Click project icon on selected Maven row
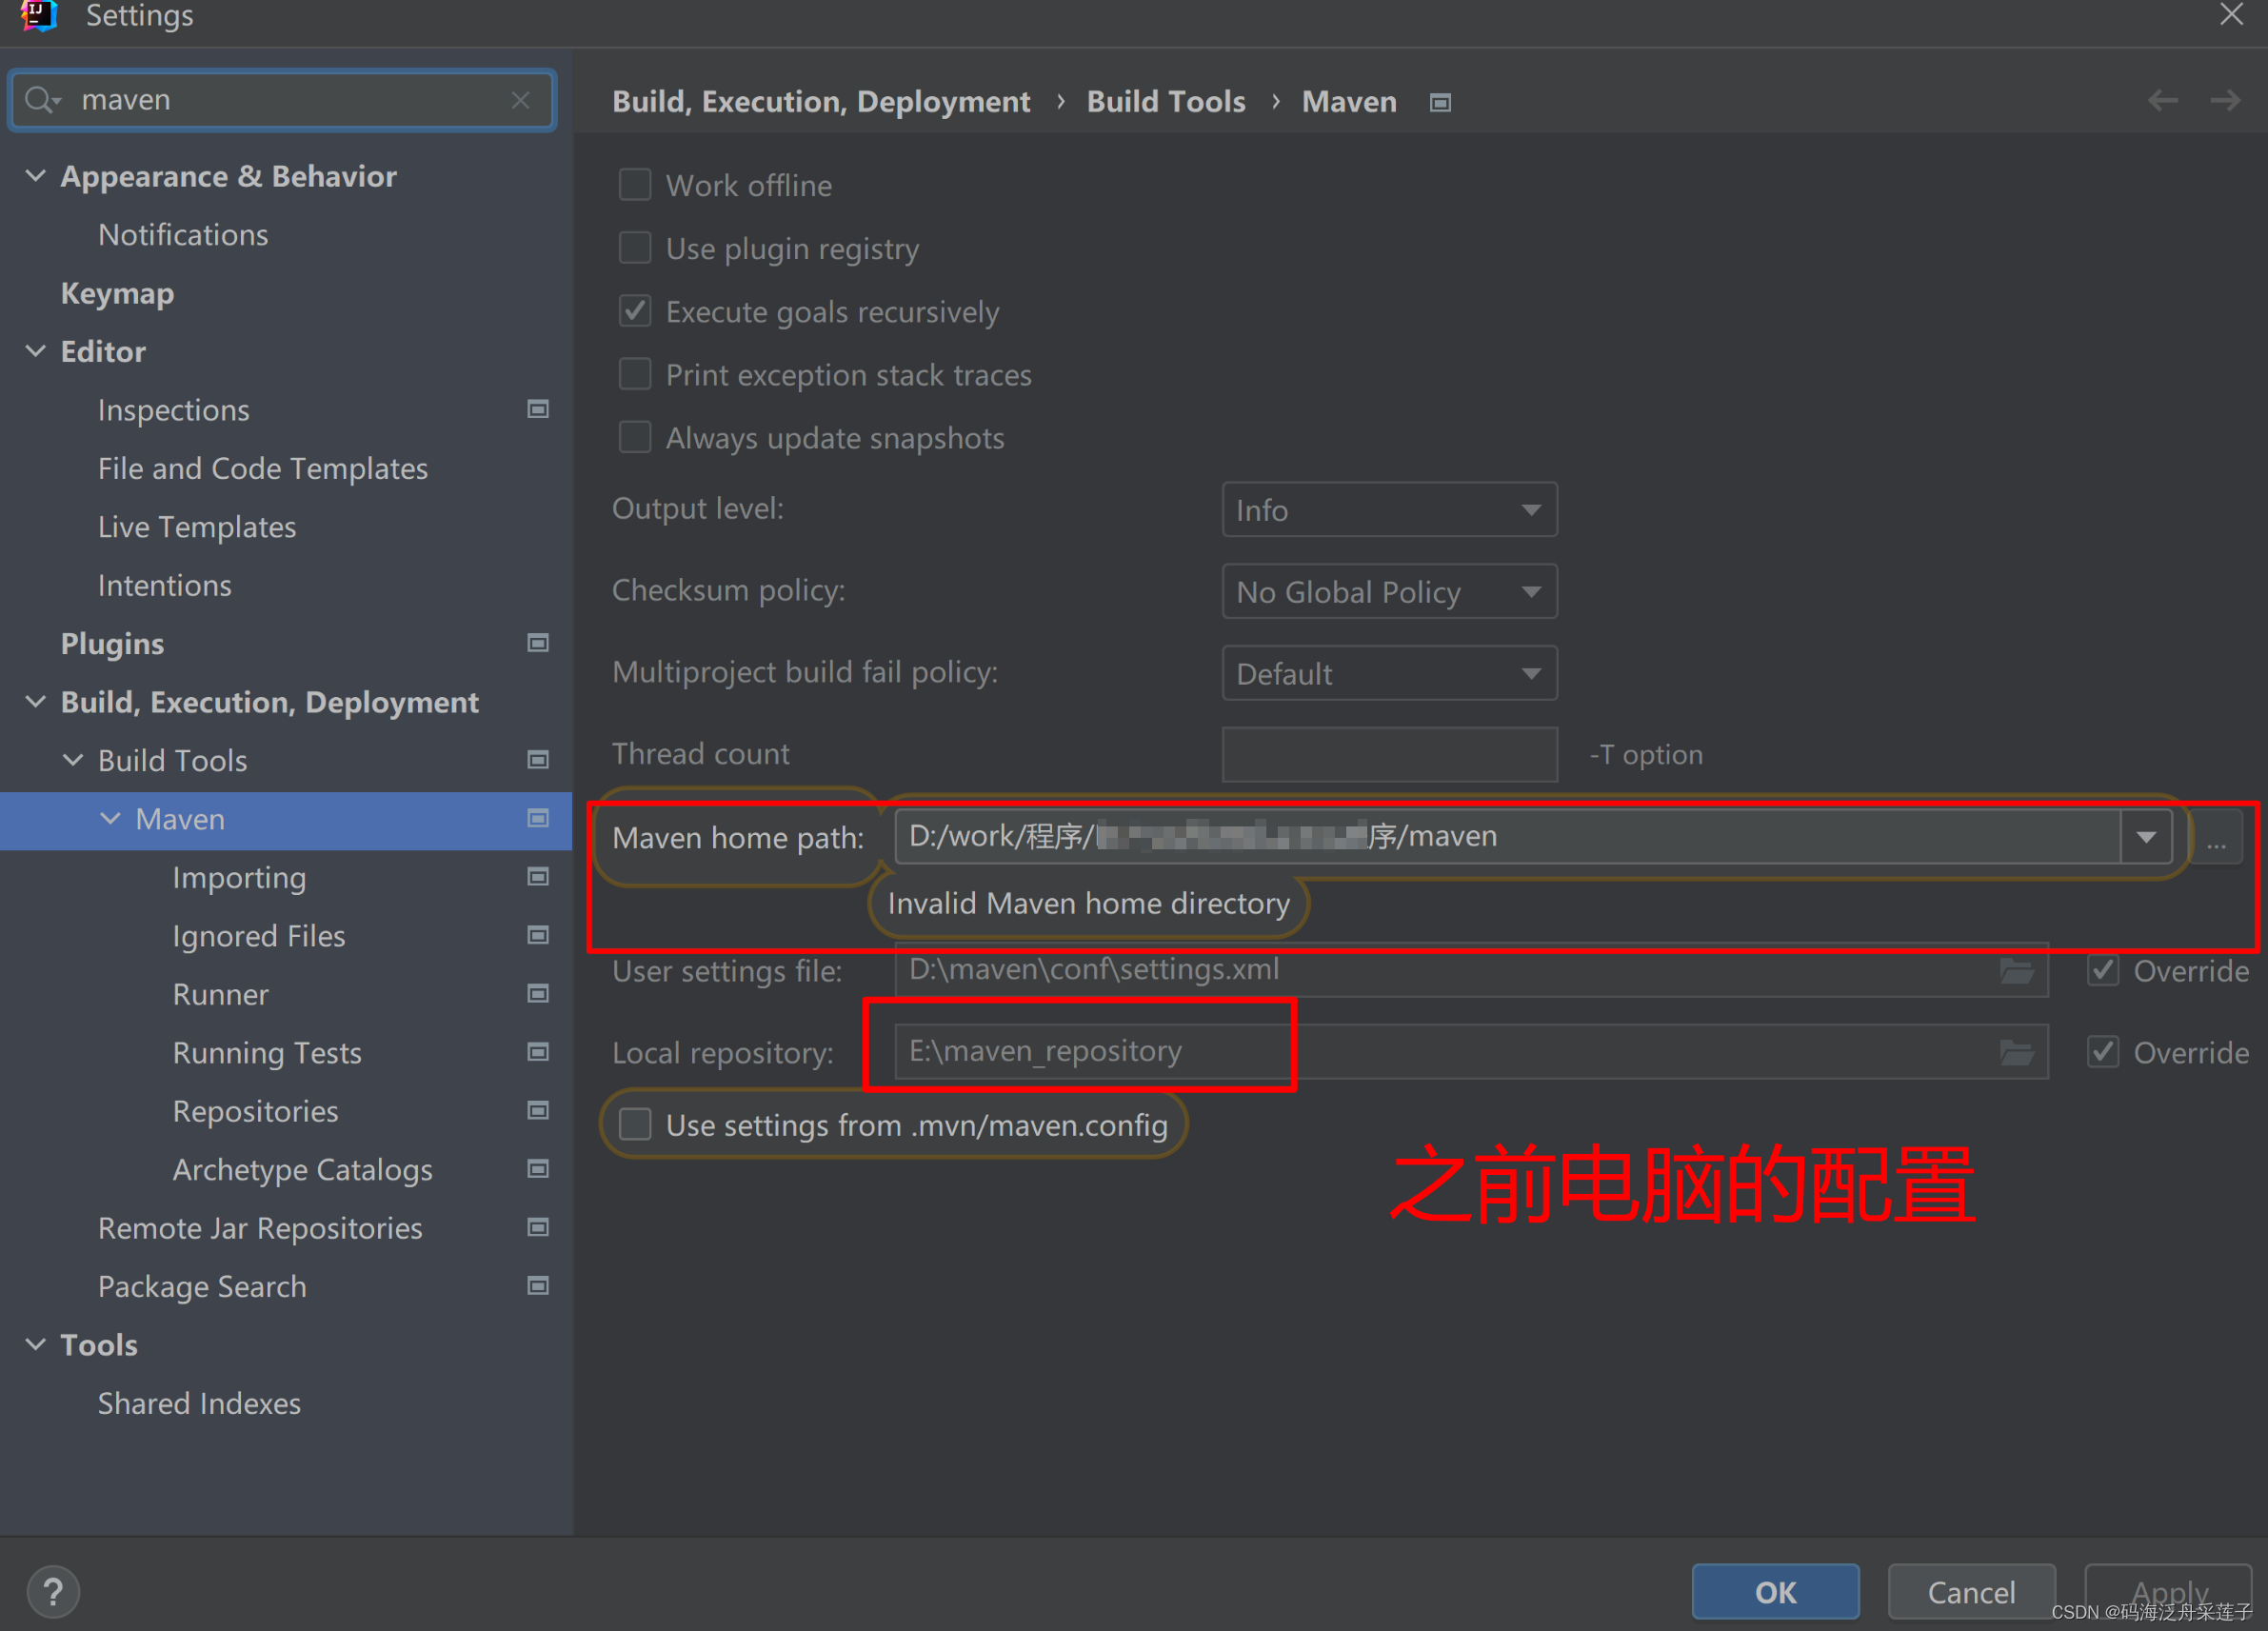Viewport: 2268px width, 1631px height. (538, 818)
